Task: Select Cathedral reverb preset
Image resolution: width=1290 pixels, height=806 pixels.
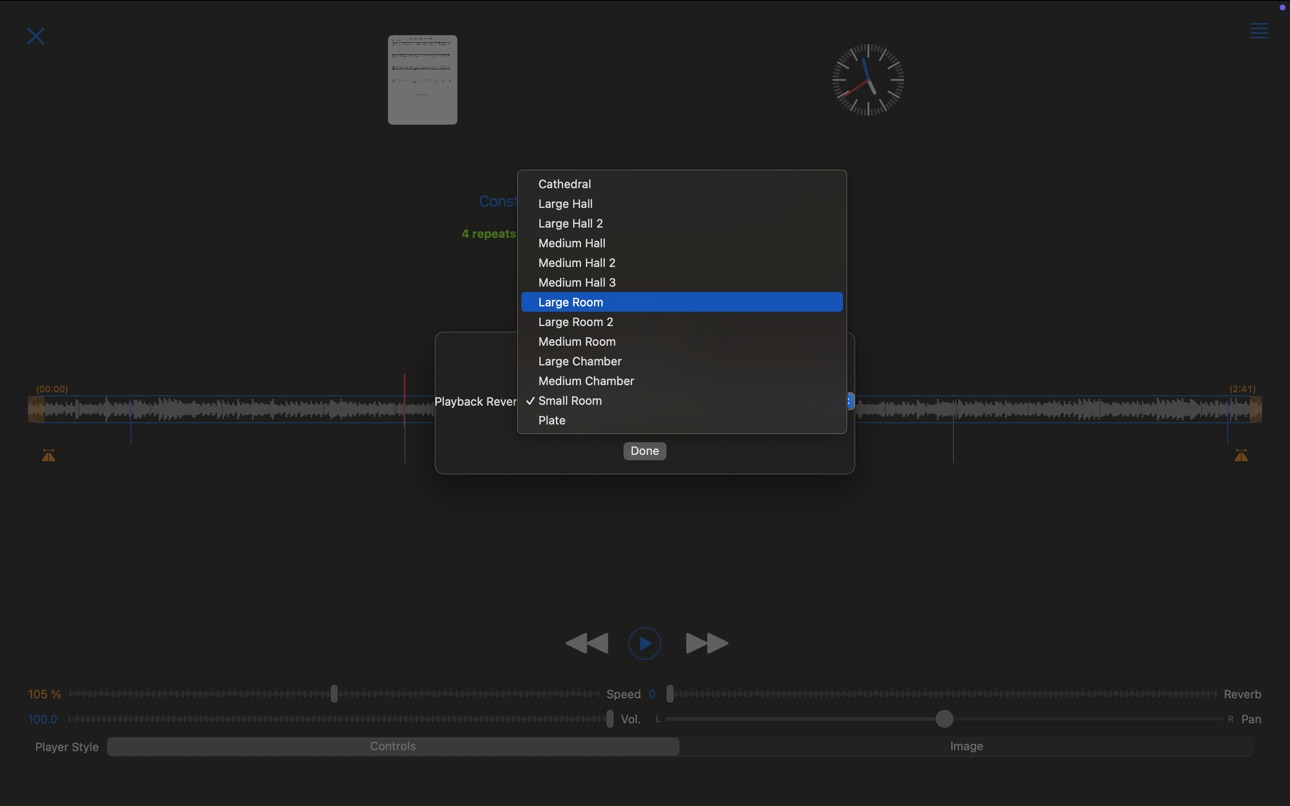Action: point(682,184)
